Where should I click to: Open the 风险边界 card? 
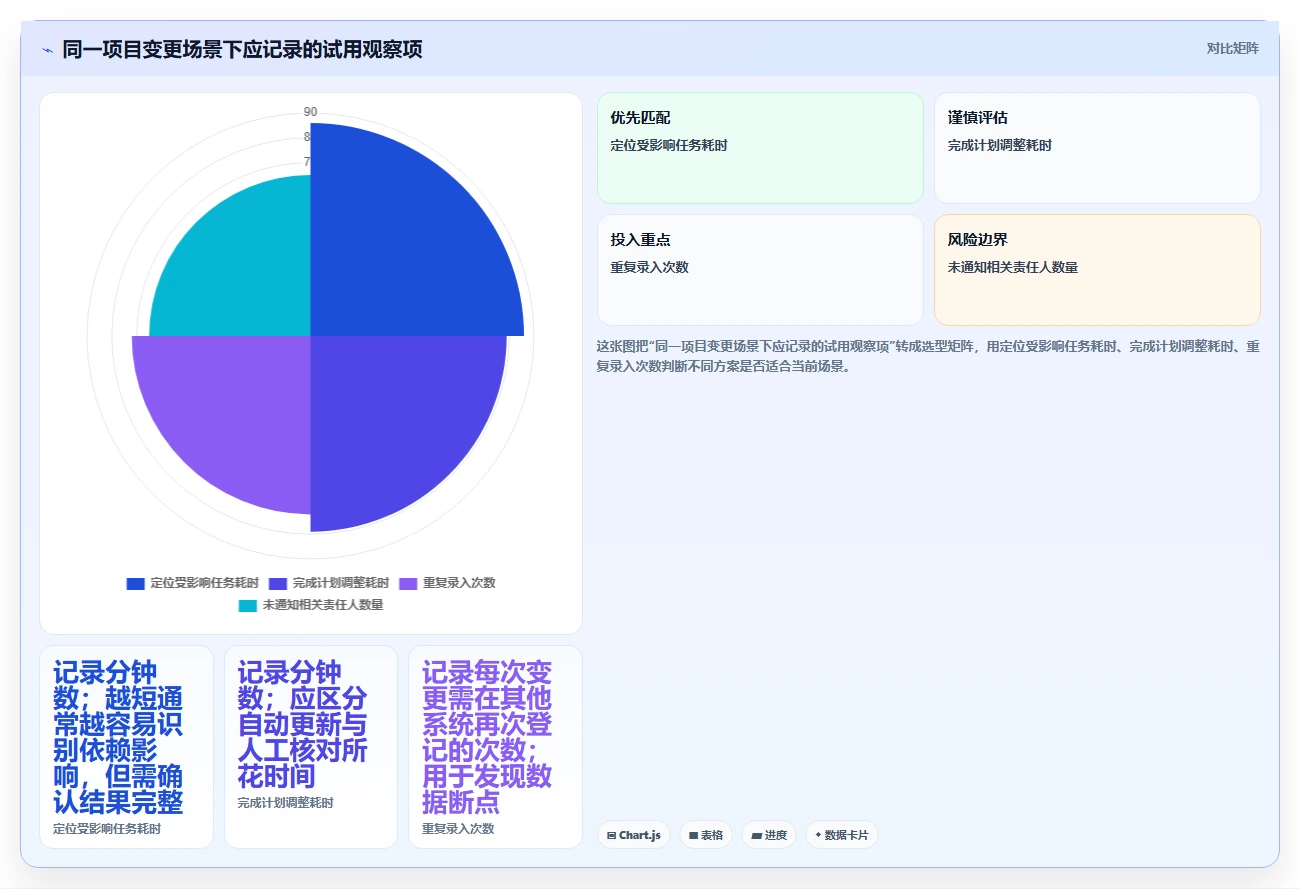click(x=1097, y=270)
